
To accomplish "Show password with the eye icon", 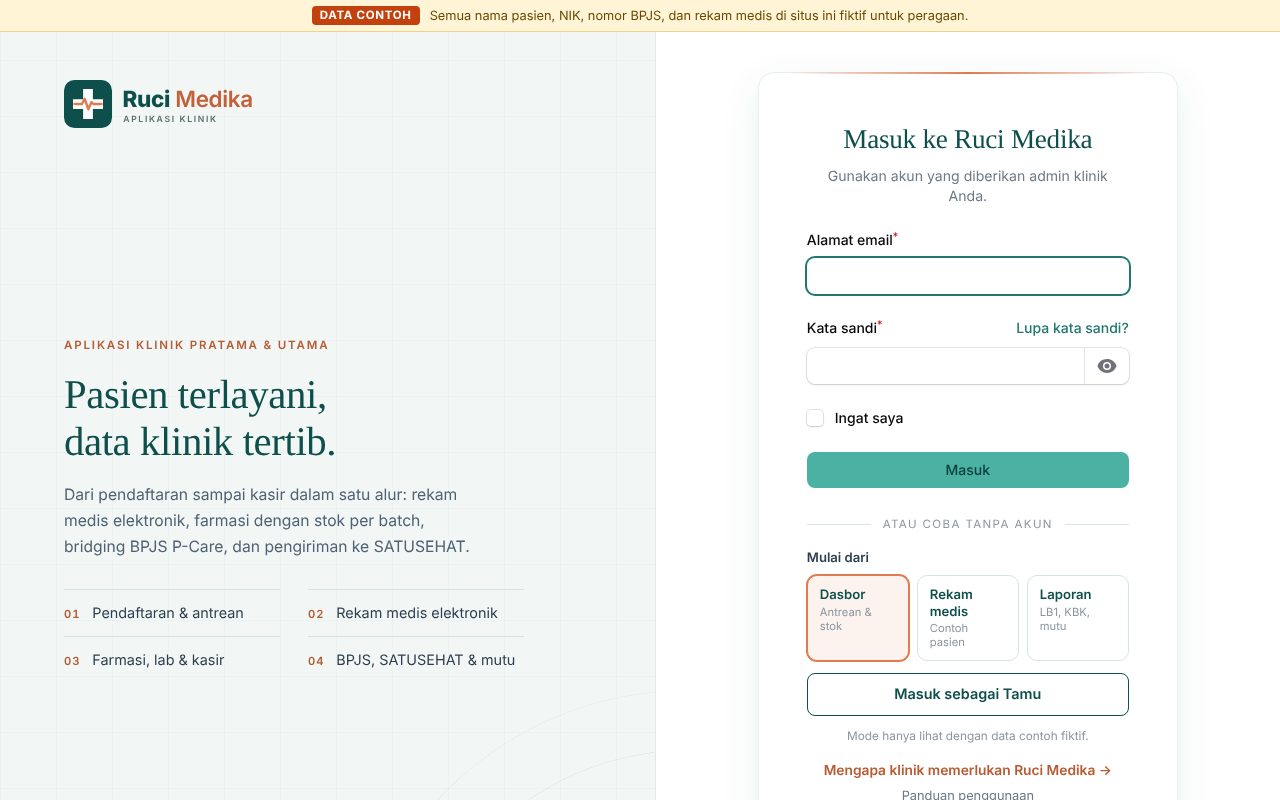I will tap(1107, 366).
